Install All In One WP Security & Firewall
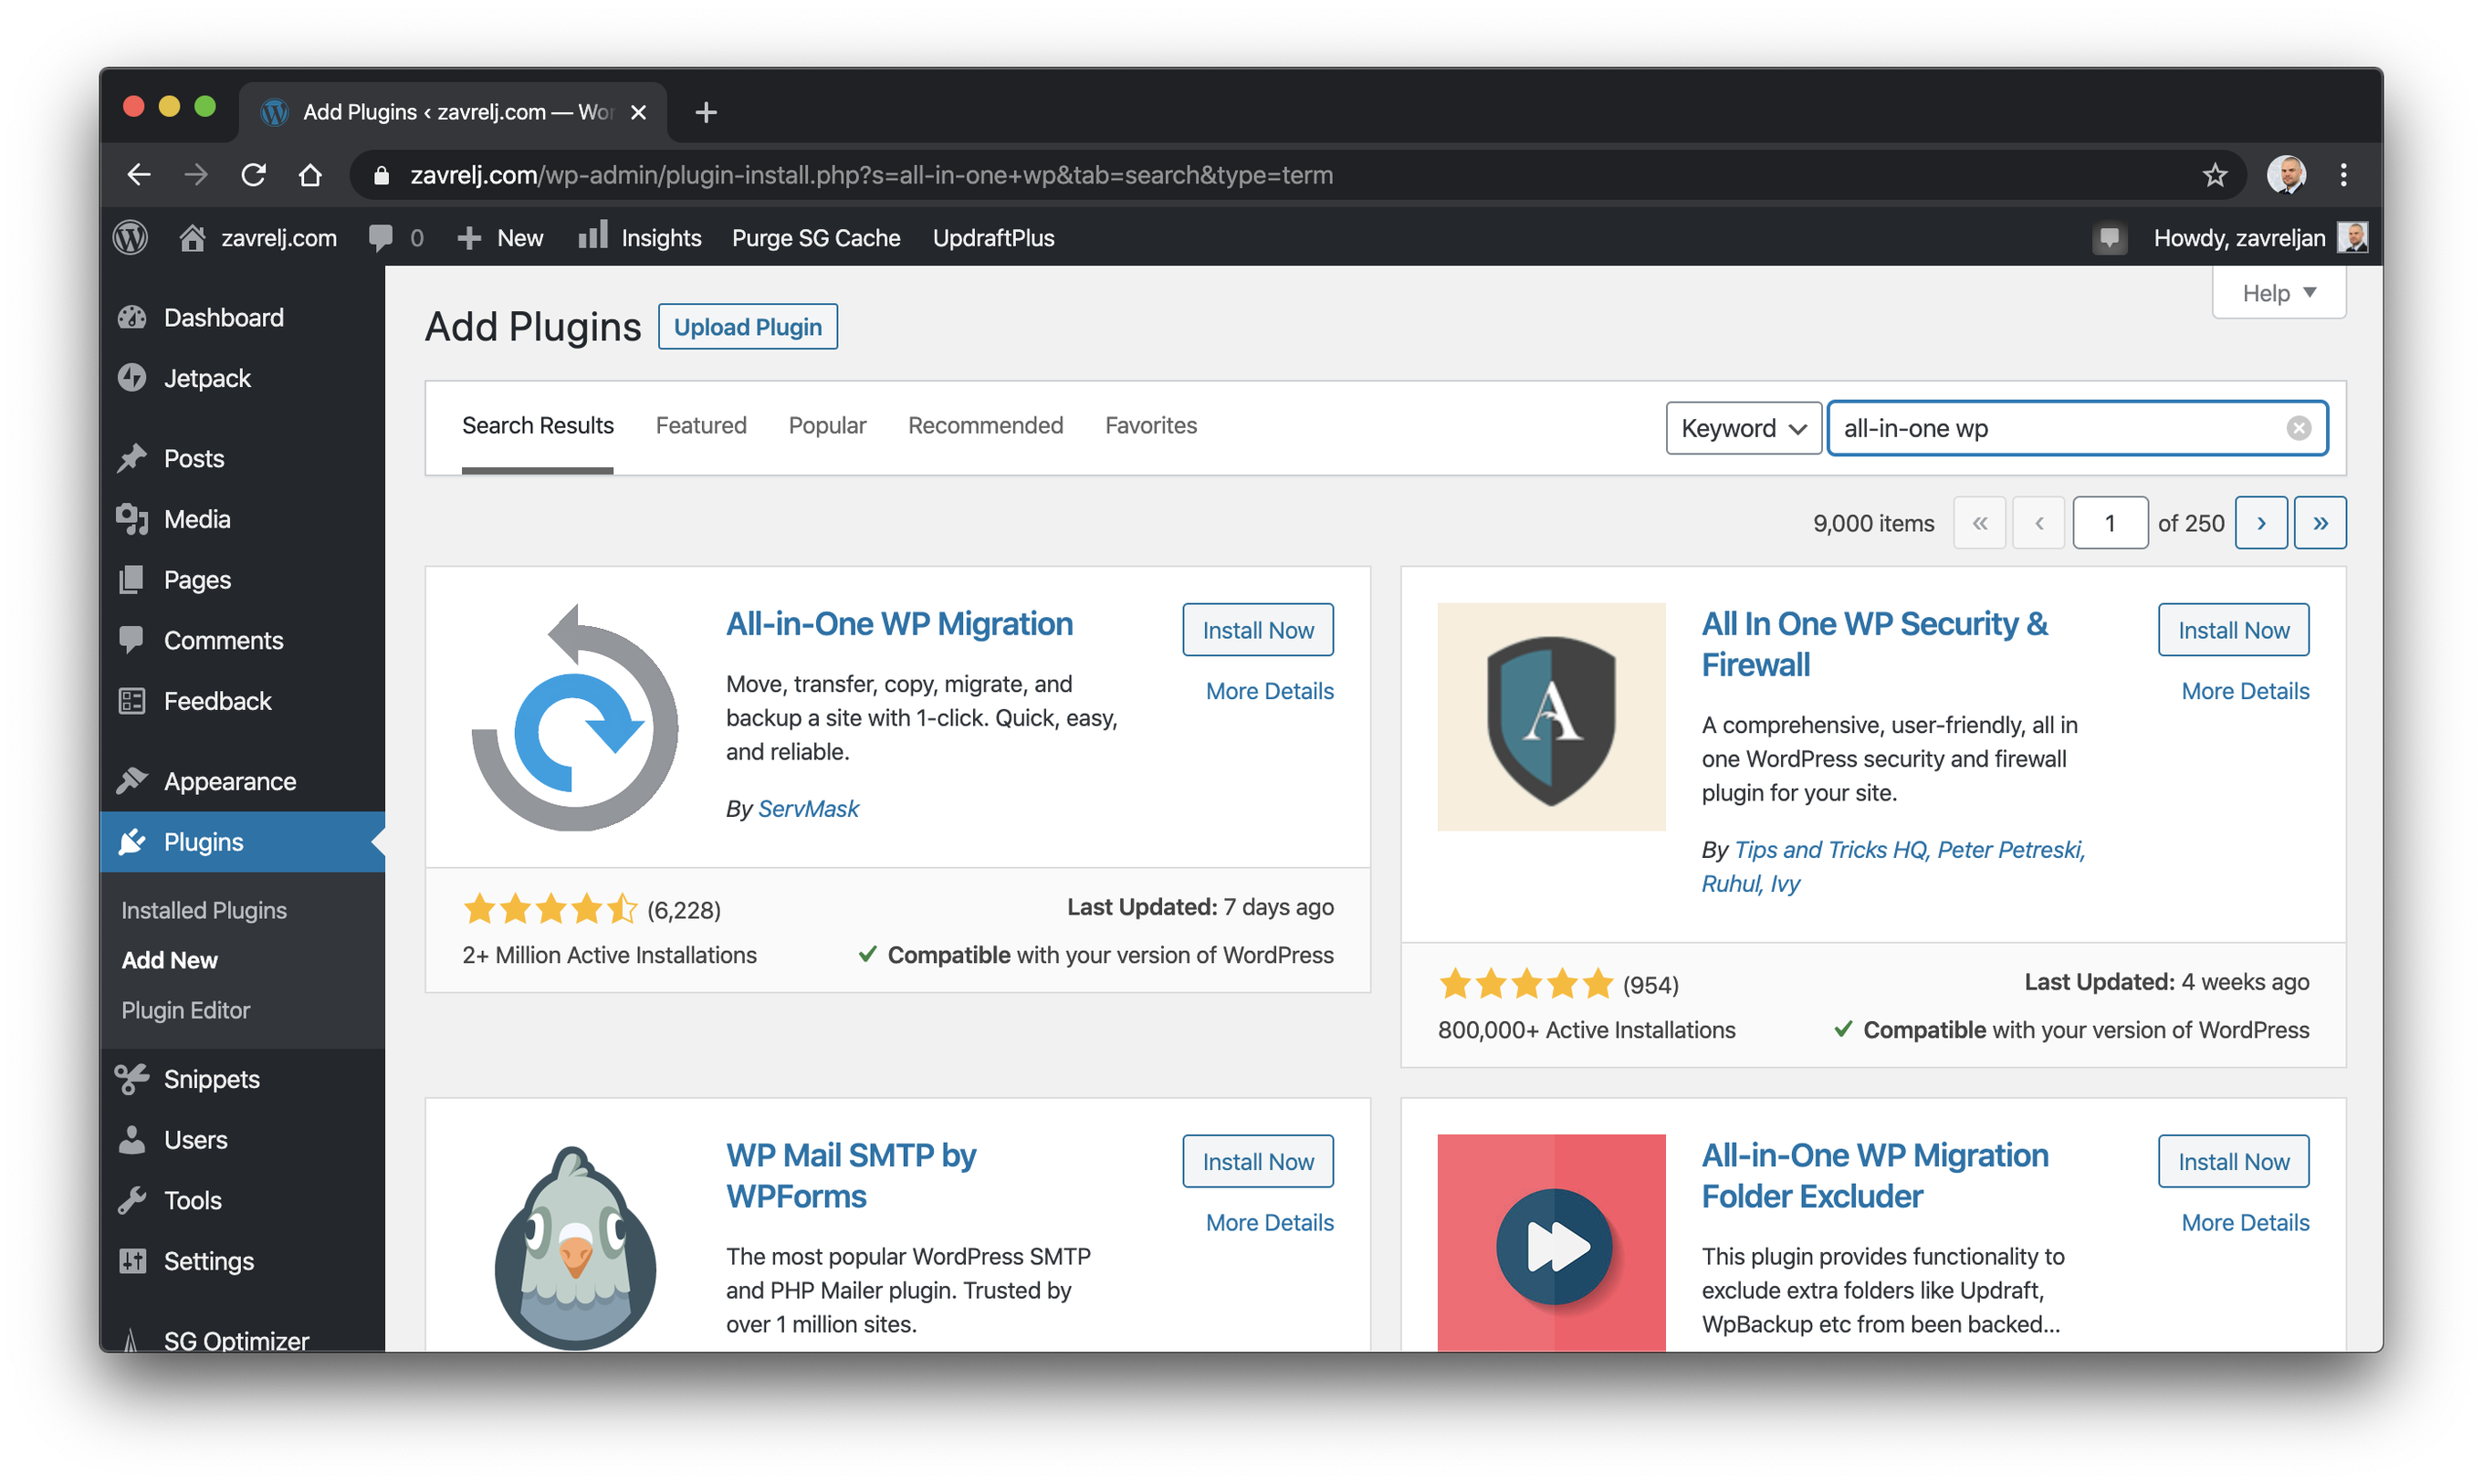Screen dimensions: 2483x1484 (2233, 630)
